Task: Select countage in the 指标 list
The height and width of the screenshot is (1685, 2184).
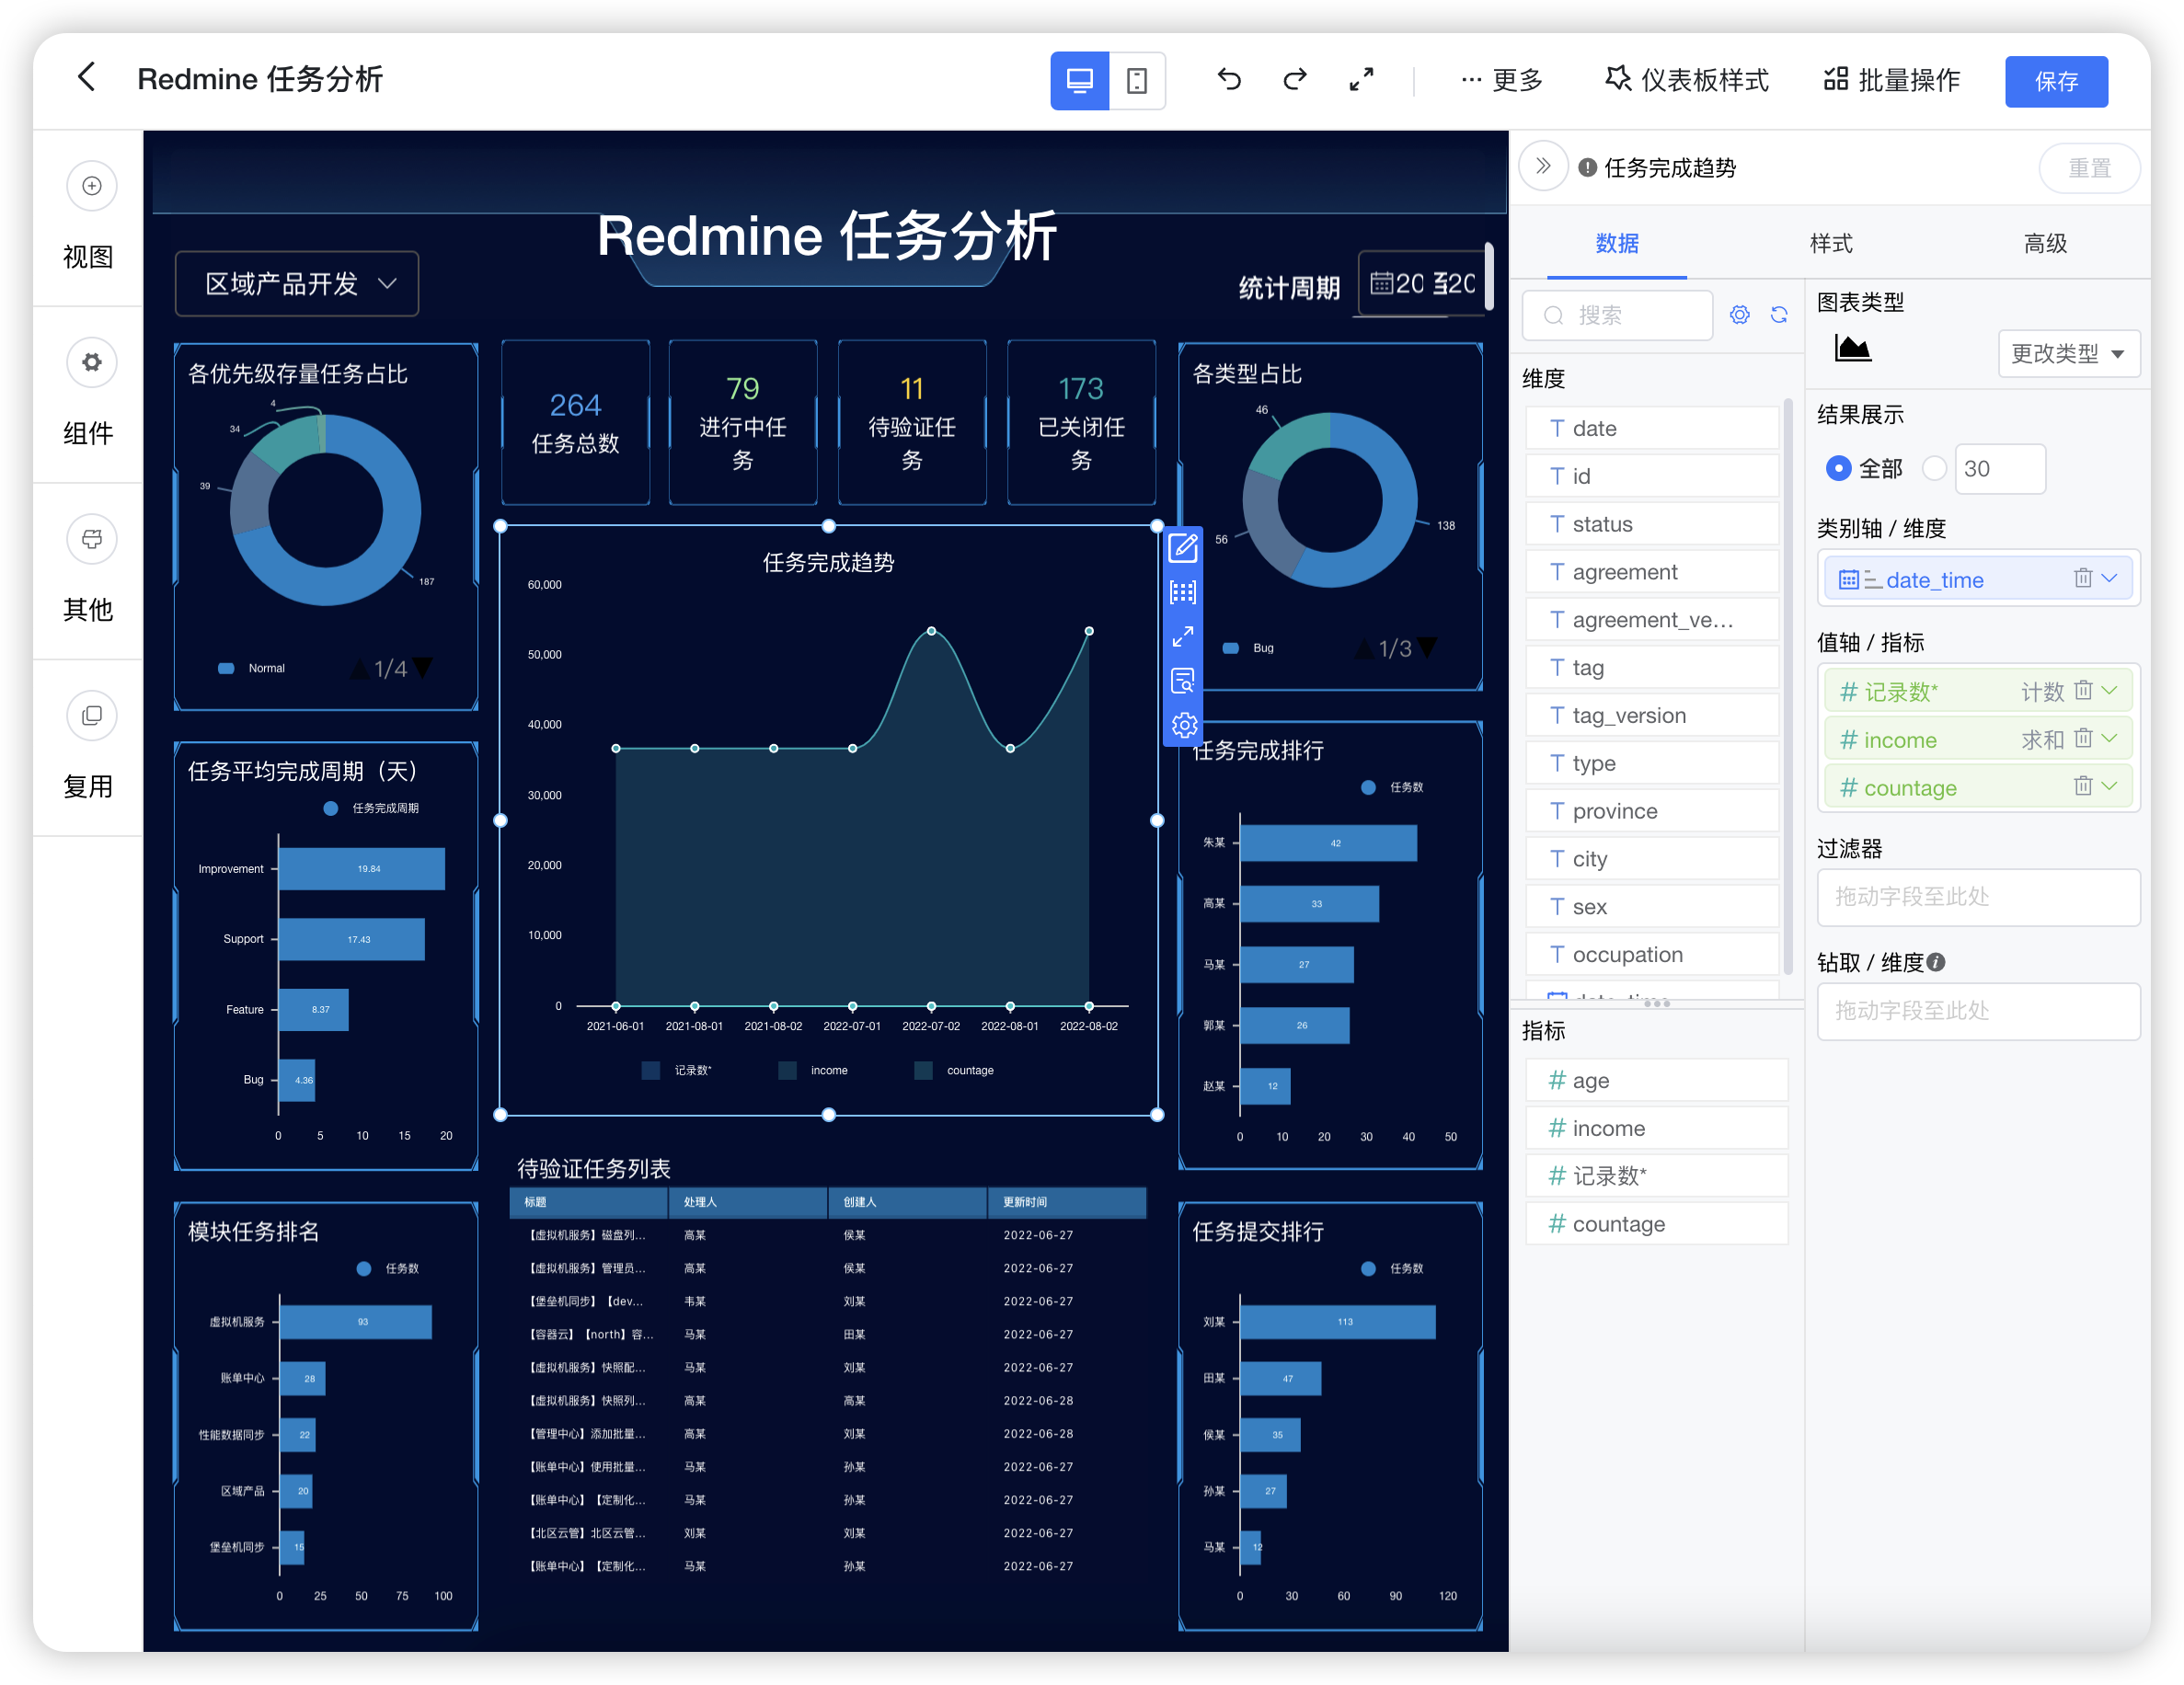Action: [1656, 1224]
